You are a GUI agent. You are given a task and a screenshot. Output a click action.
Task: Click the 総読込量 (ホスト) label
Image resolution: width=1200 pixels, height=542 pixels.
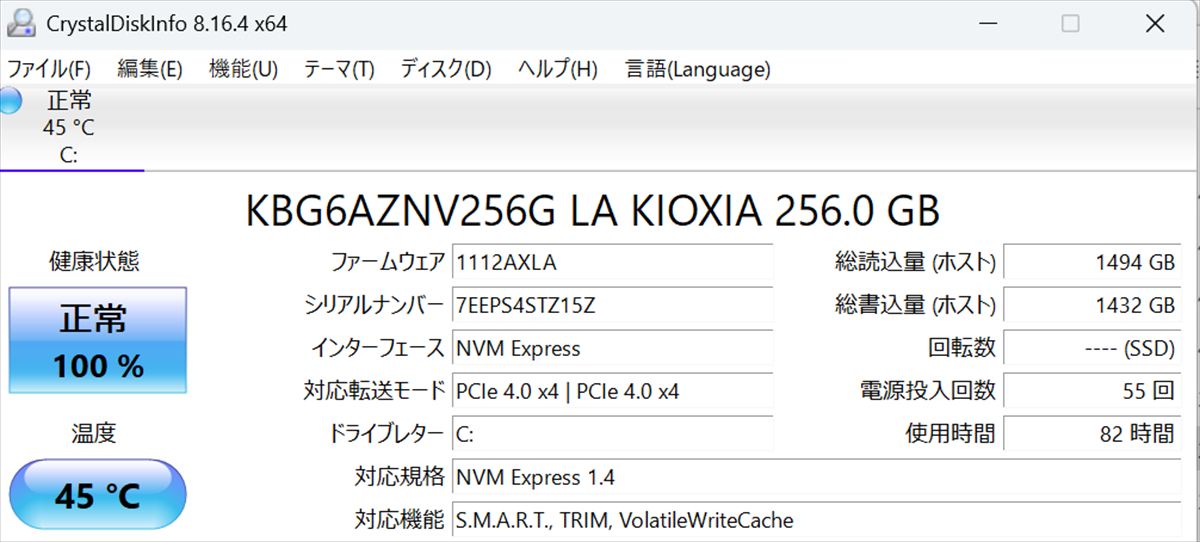(915, 263)
